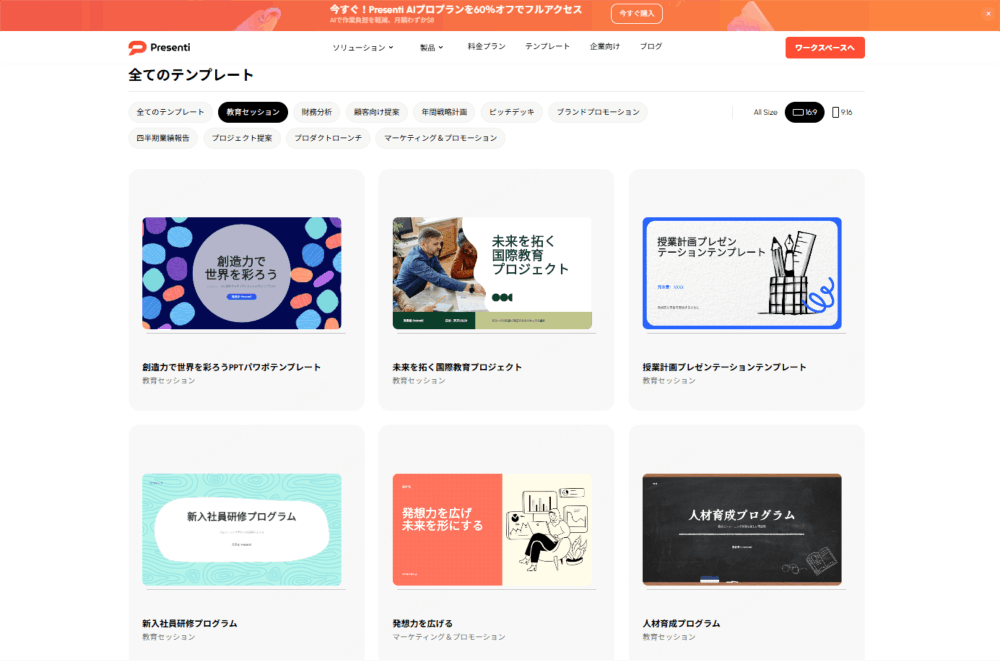Click the Presenti logo icon
Viewport: 1000px width, 661px height.
(137, 47)
